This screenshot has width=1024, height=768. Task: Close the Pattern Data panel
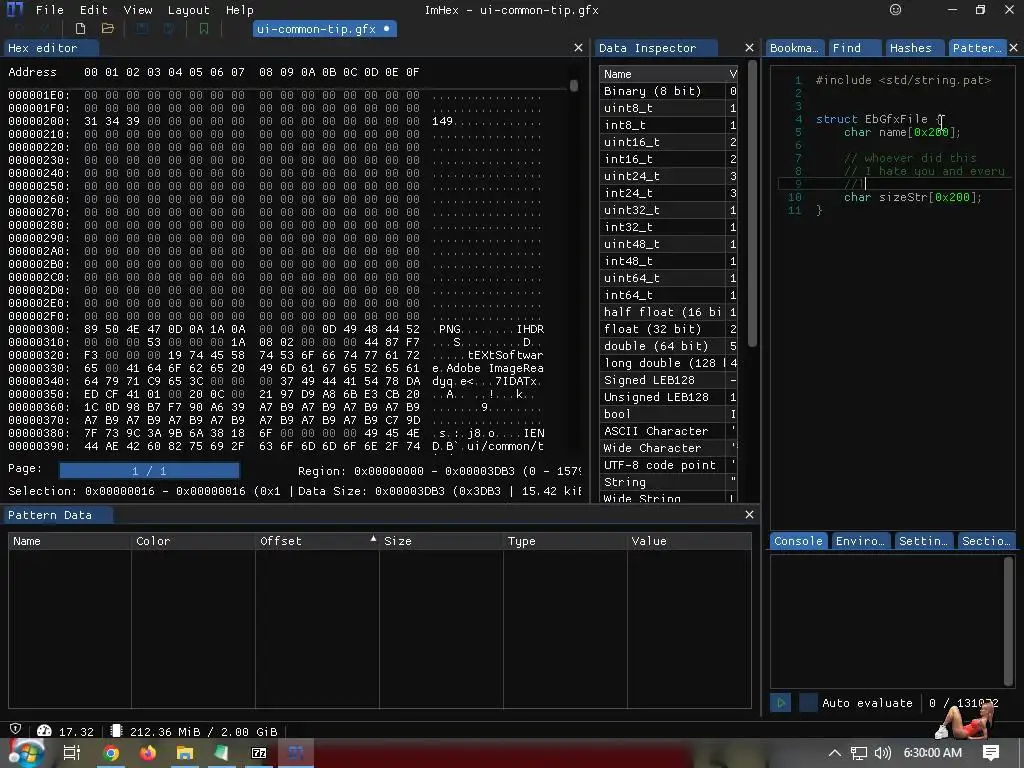click(749, 515)
